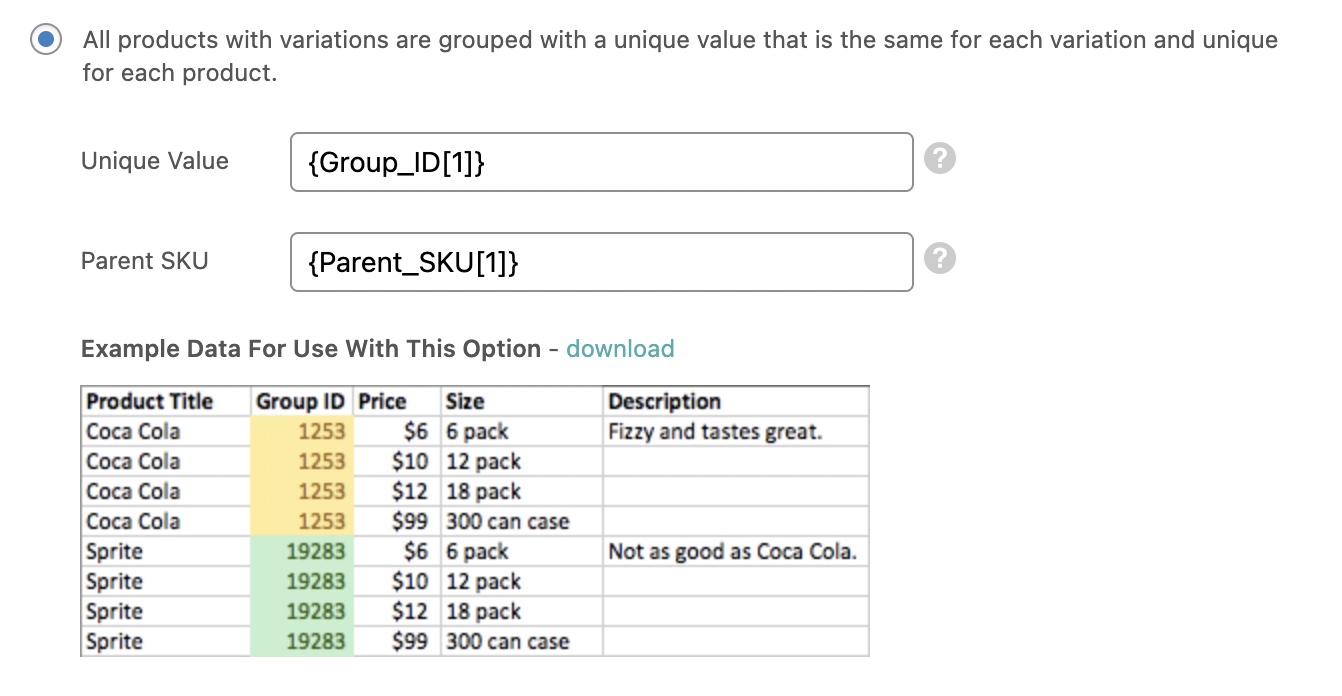This screenshot has width=1342, height=696.
Task: Click the Group ID column header
Action: (300, 402)
